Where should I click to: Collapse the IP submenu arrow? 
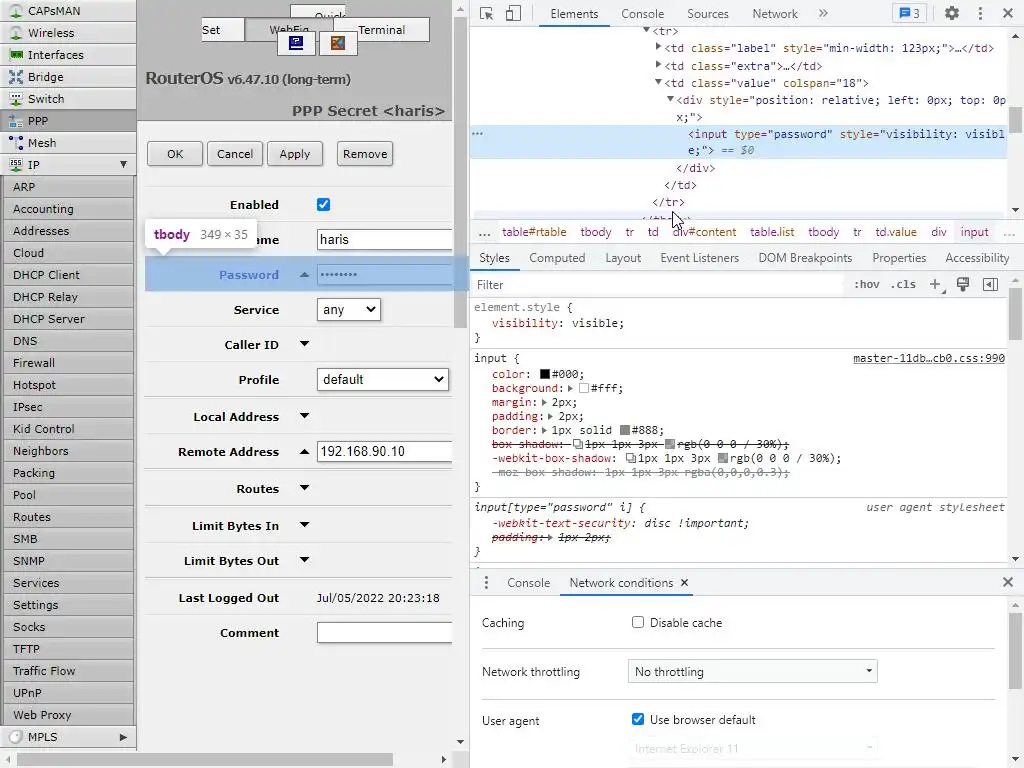tap(123, 165)
